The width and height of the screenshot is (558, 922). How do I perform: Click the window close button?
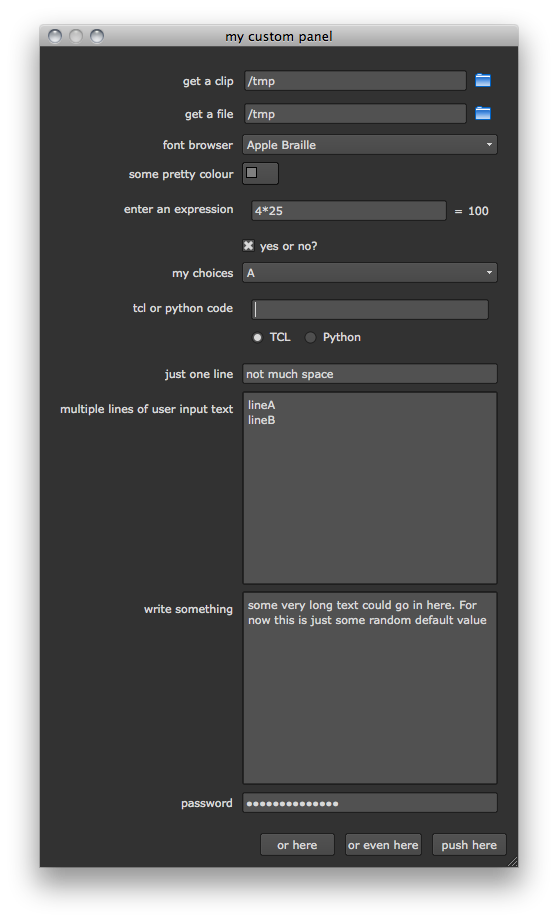point(55,36)
